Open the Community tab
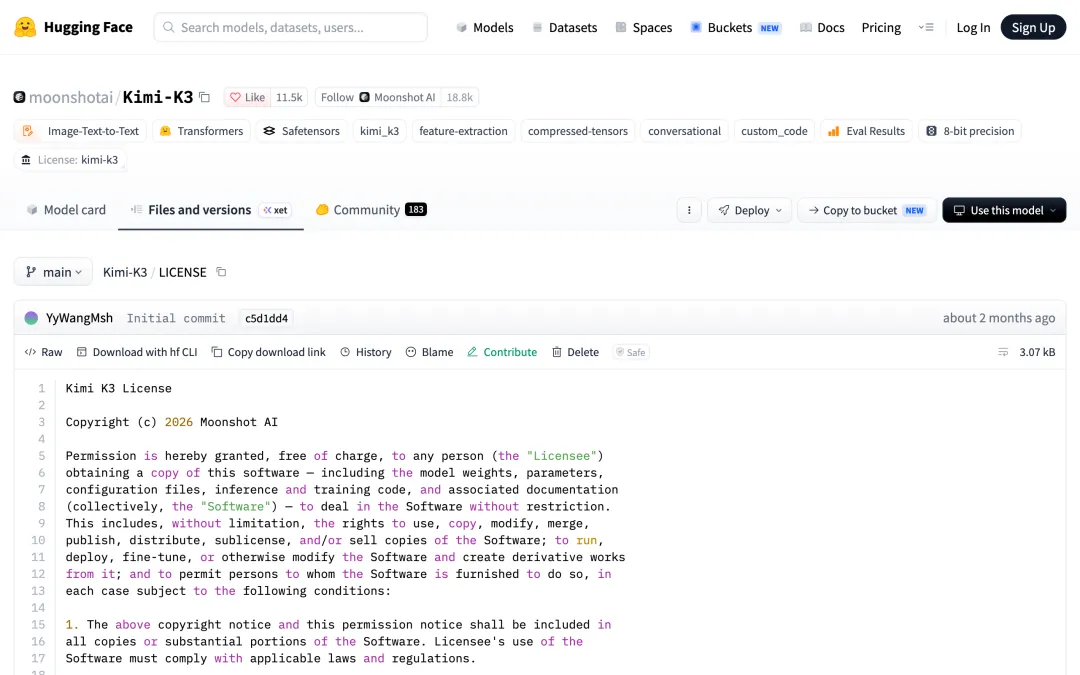 371,210
